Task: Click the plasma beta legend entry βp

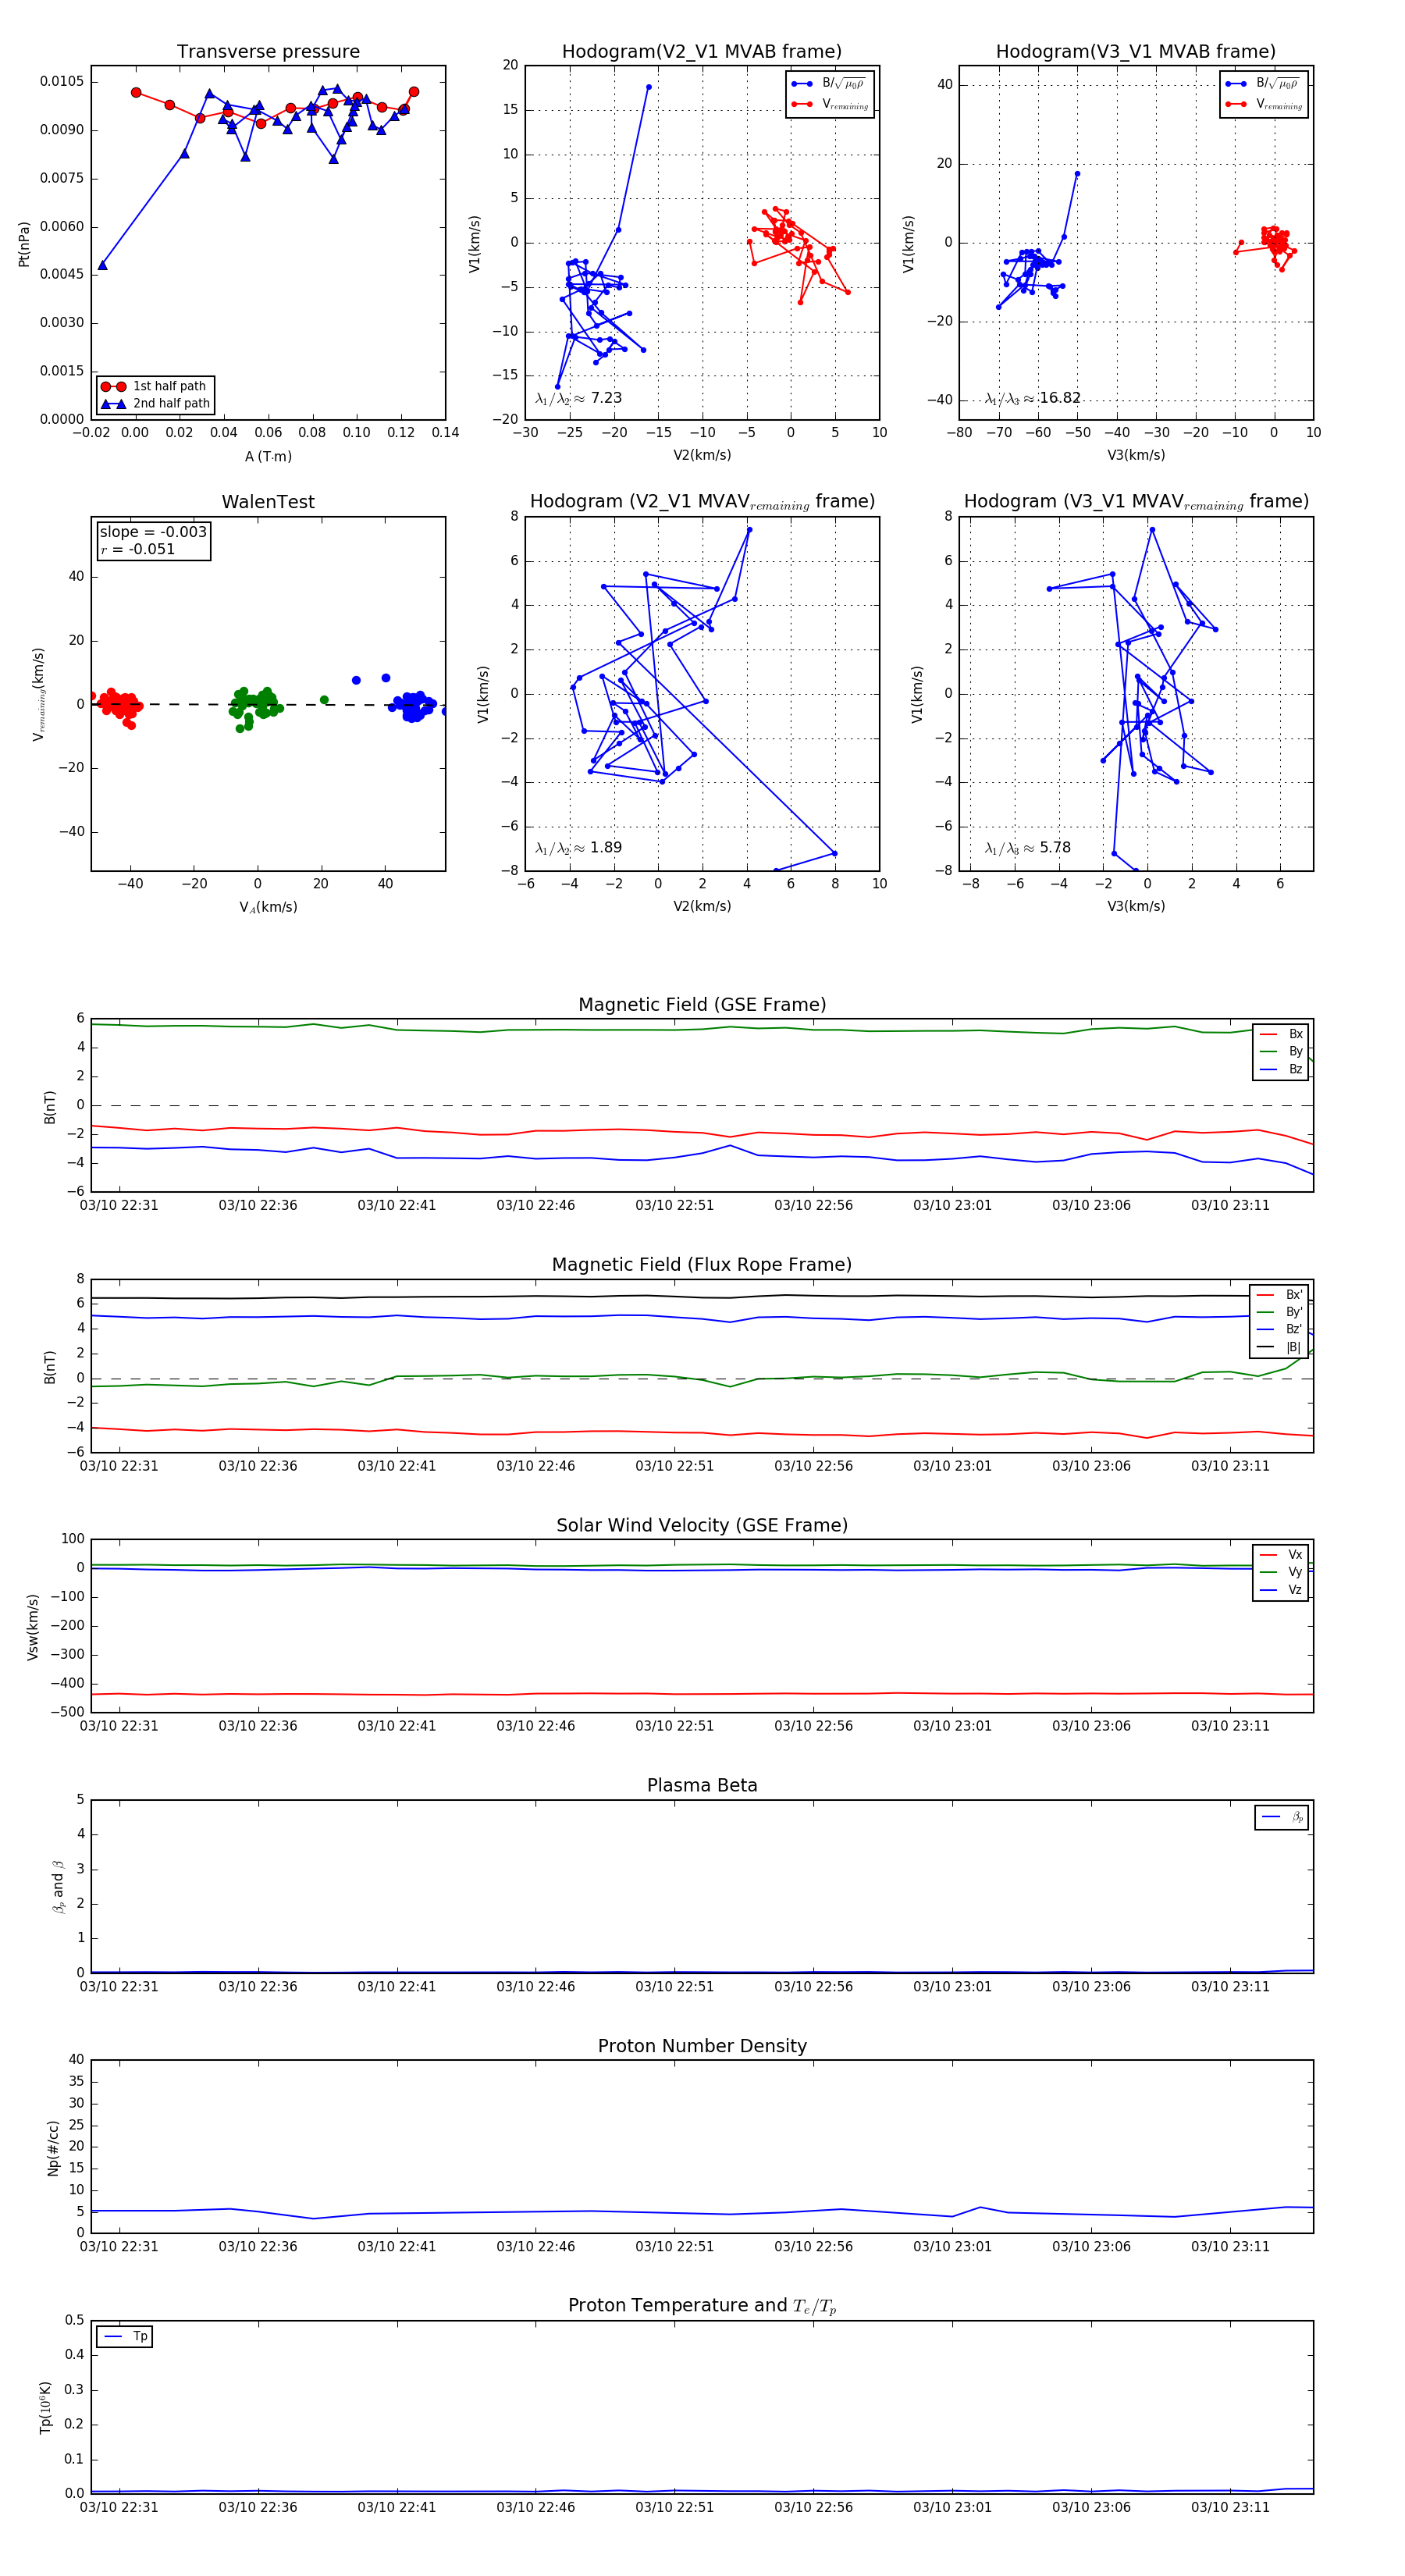Action: tap(1282, 1817)
